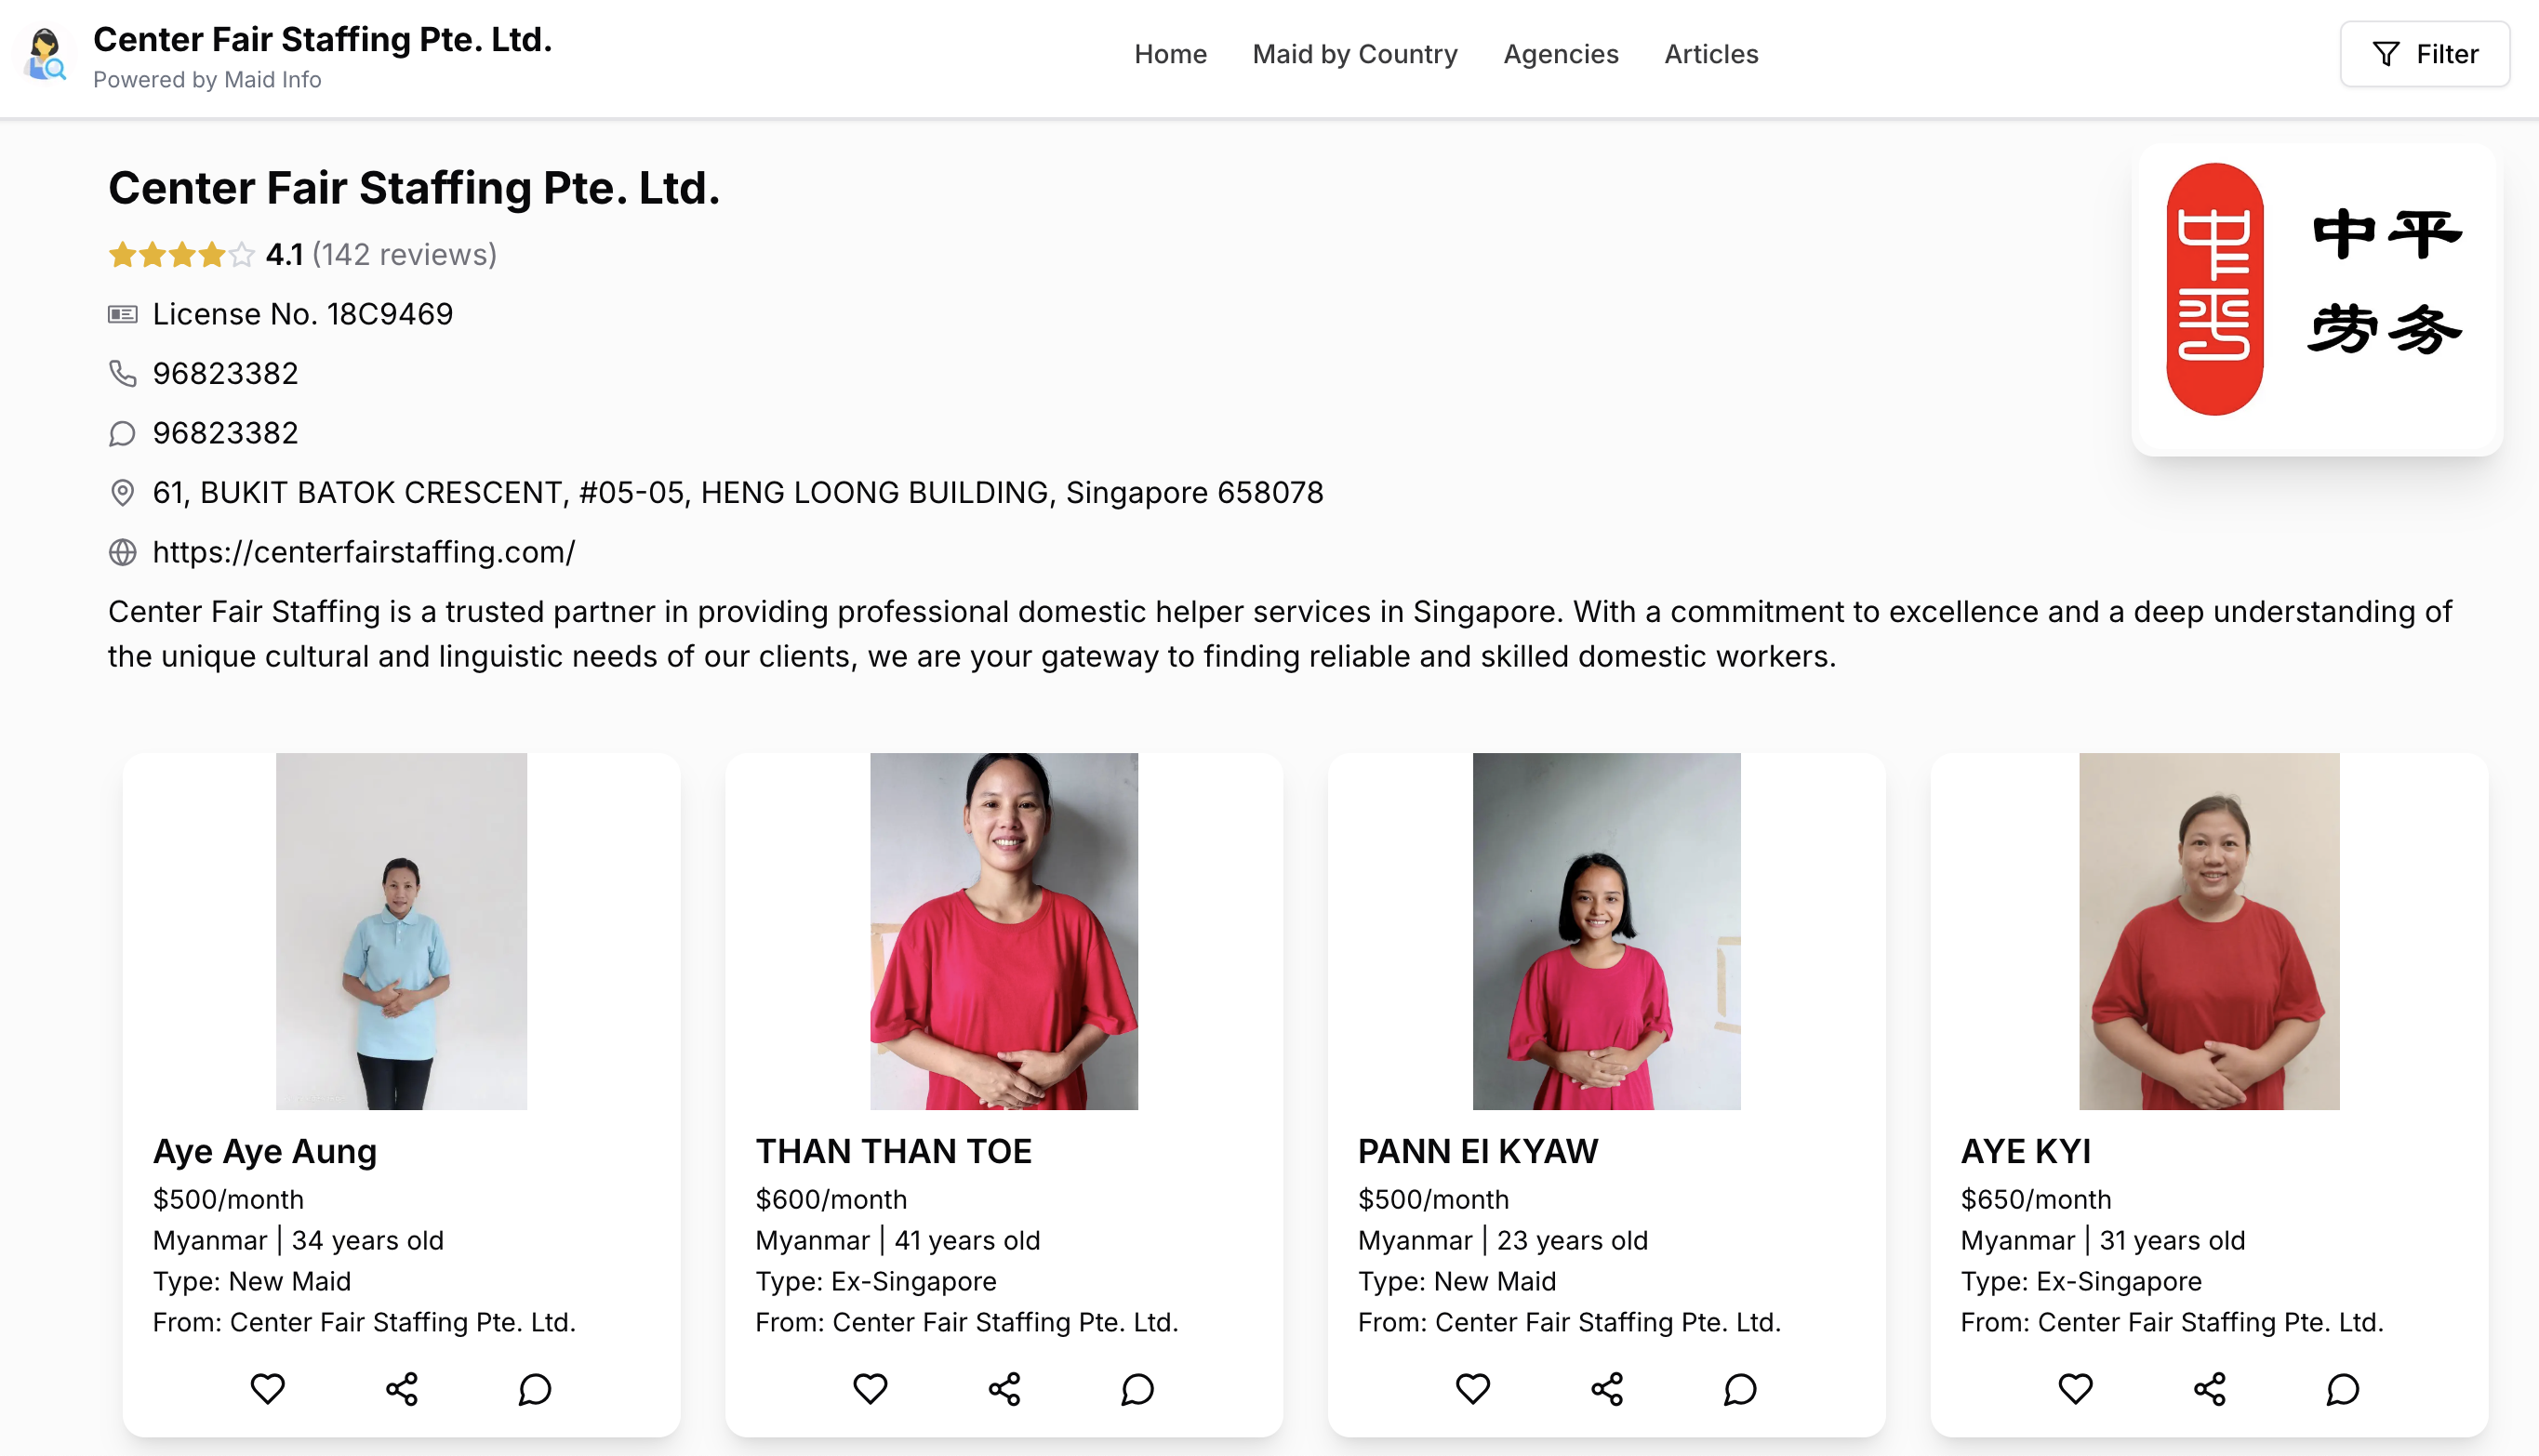Screen dimensions: 2539x1456
Task: Click the globe icon beside website URL
Action: [122, 552]
